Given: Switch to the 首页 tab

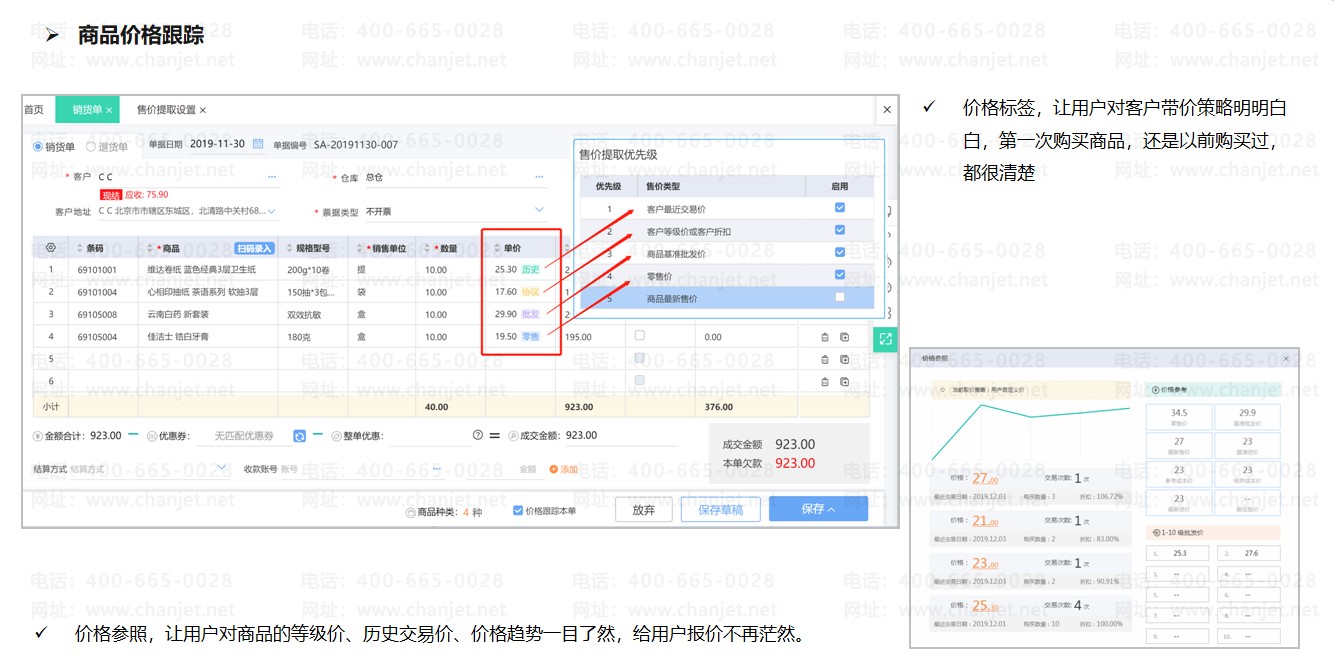Looking at the screenshot, I should click(34, 110).
